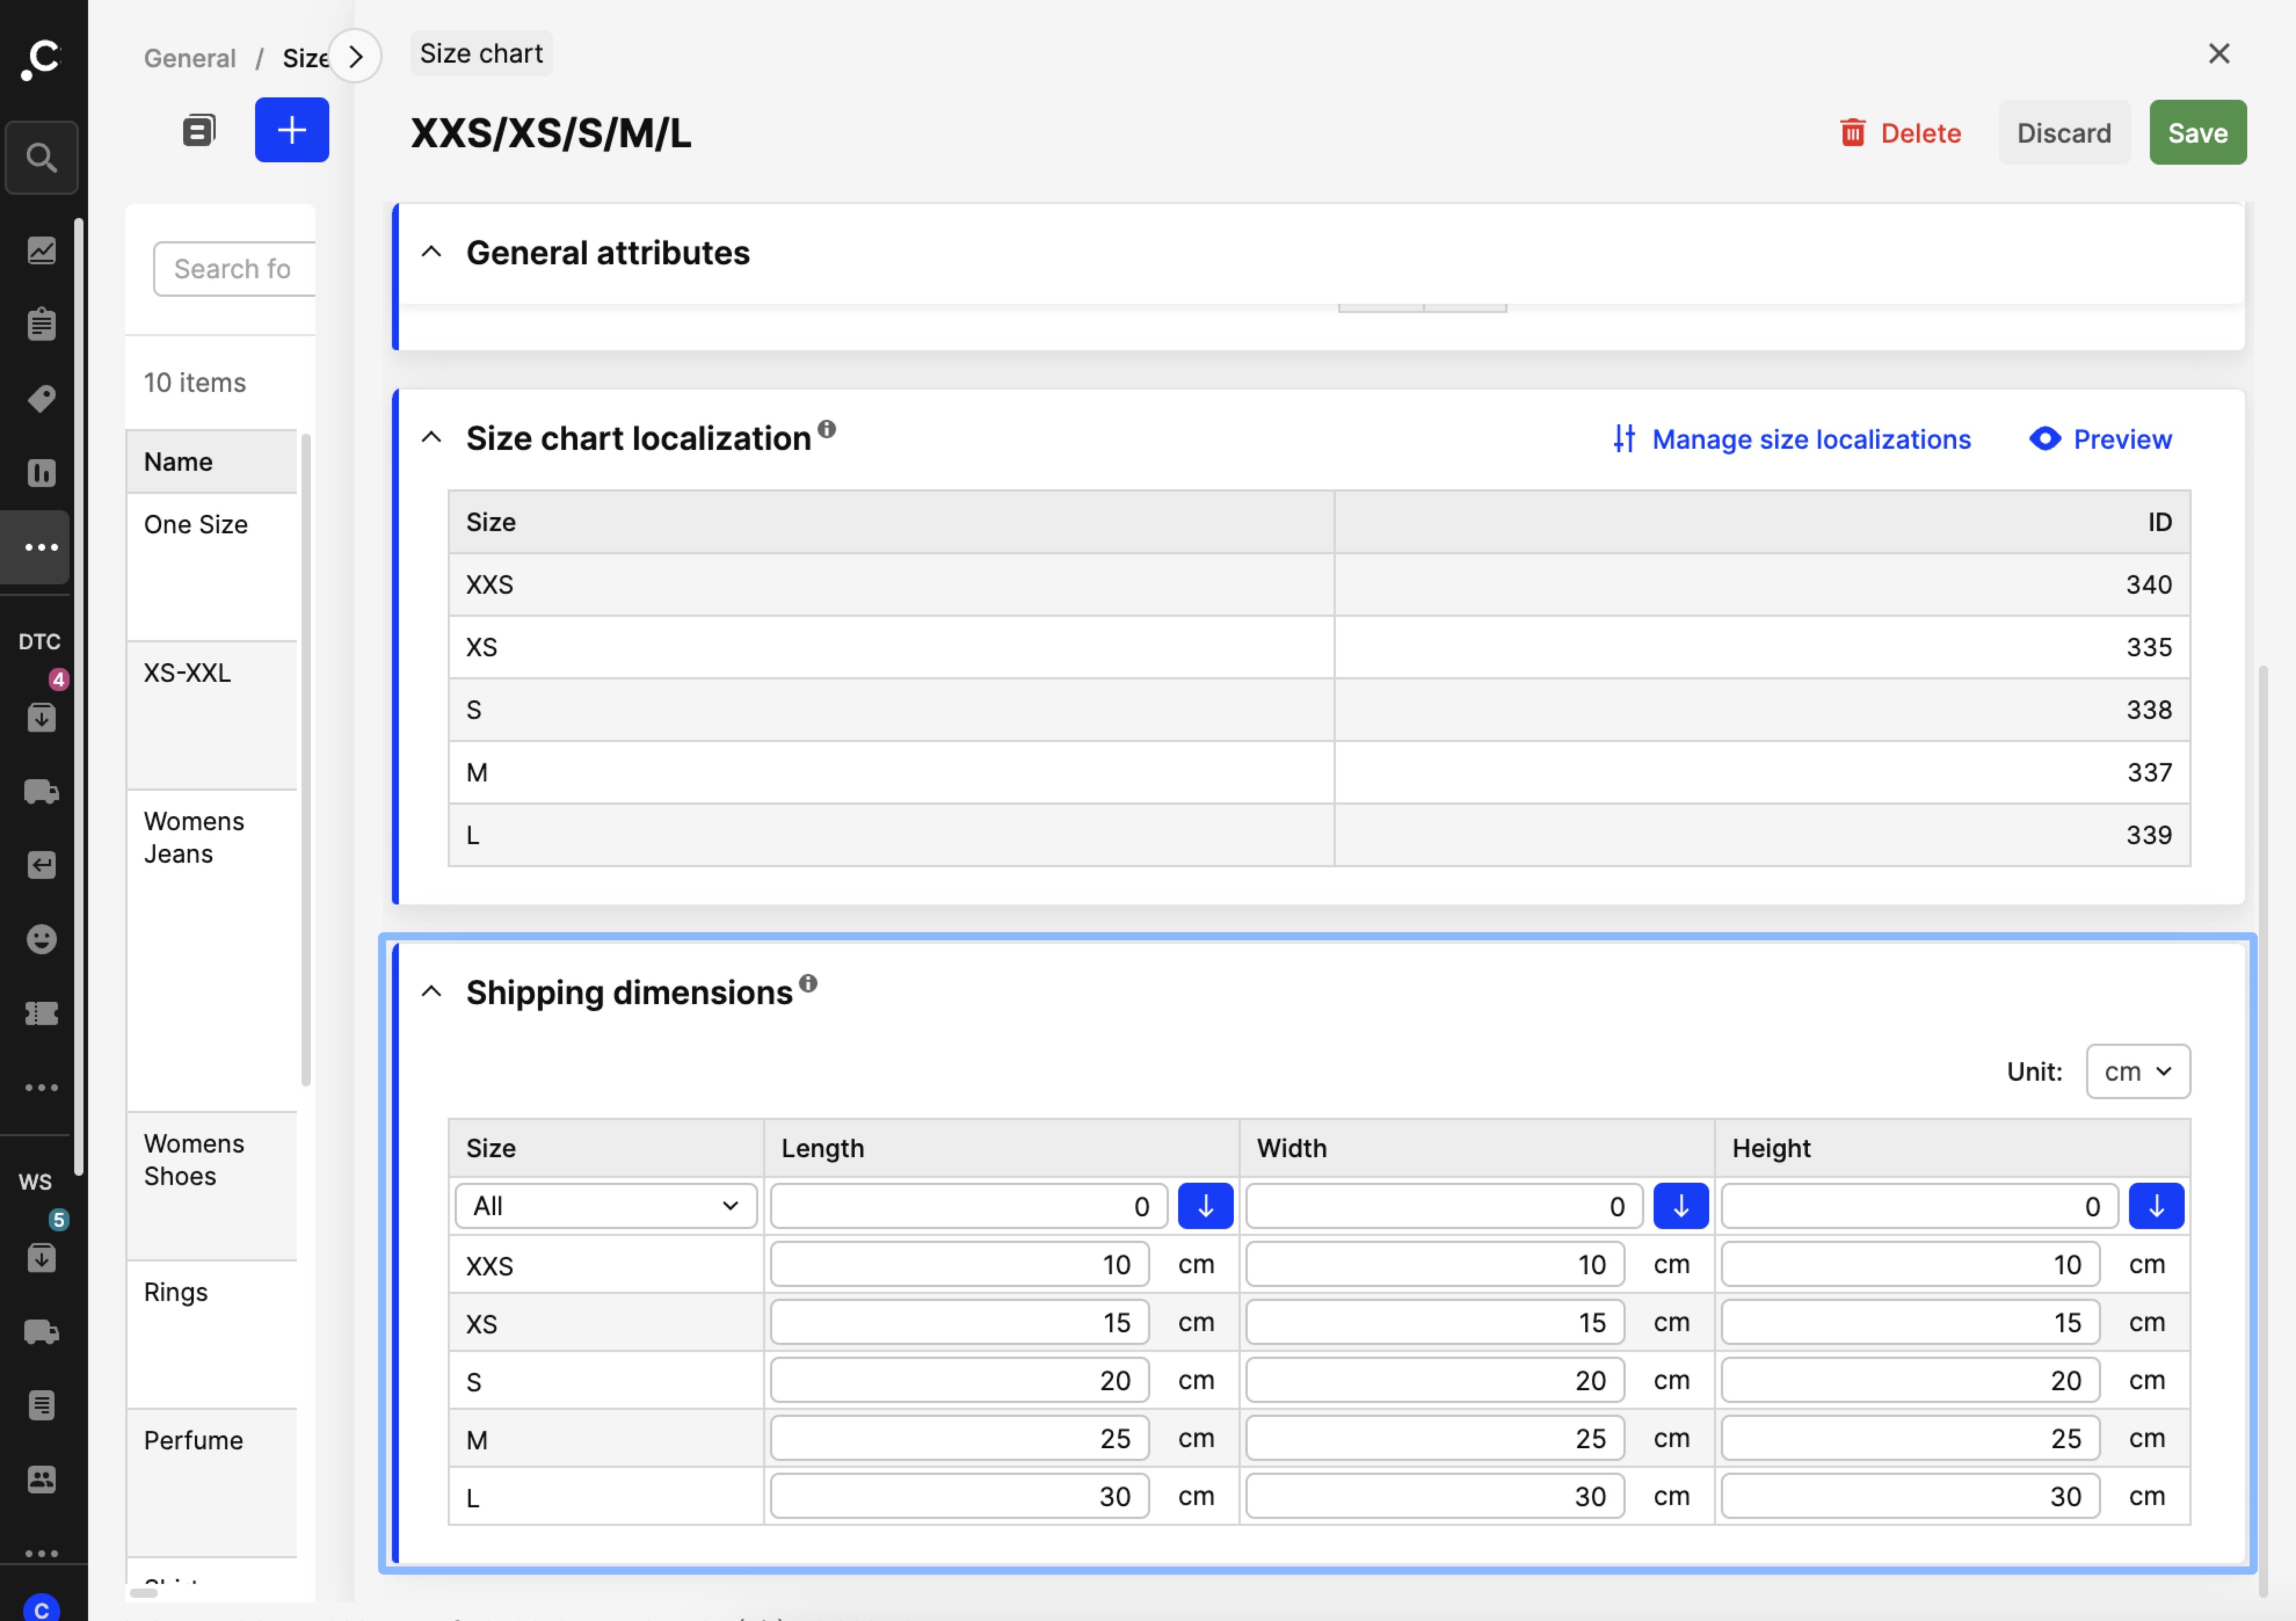Click the XXS Length input with value 10

tap(960, 1264)
